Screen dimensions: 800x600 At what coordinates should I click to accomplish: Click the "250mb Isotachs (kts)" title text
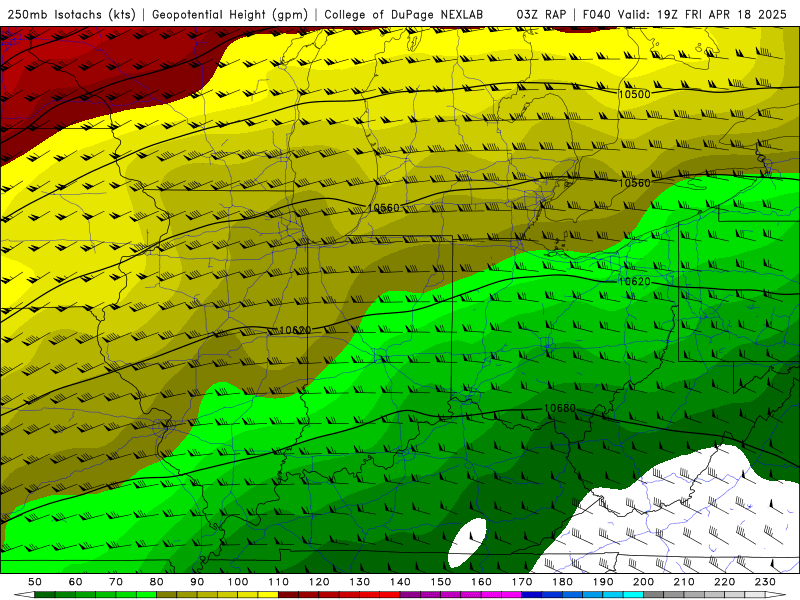click(x=71, y=15)
